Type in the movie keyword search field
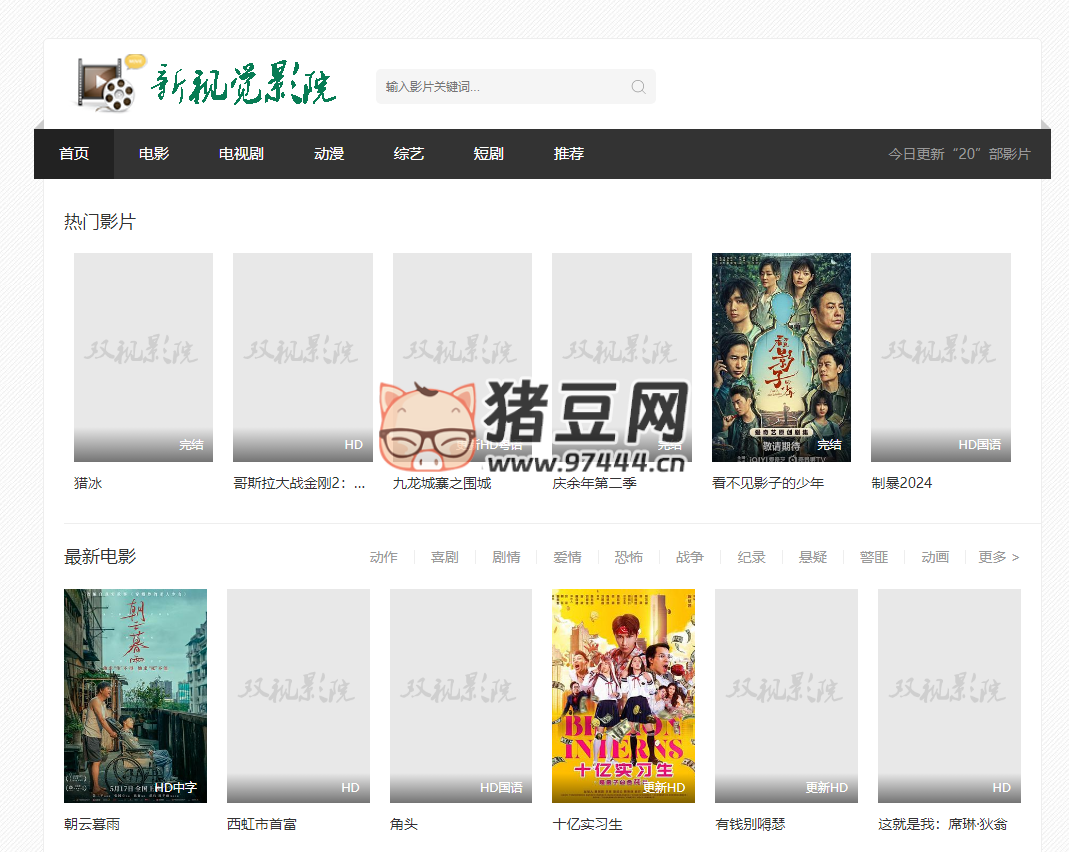The height and width of the screenshot is (852, 1069). pyautogui.click(x=500, y=87)
